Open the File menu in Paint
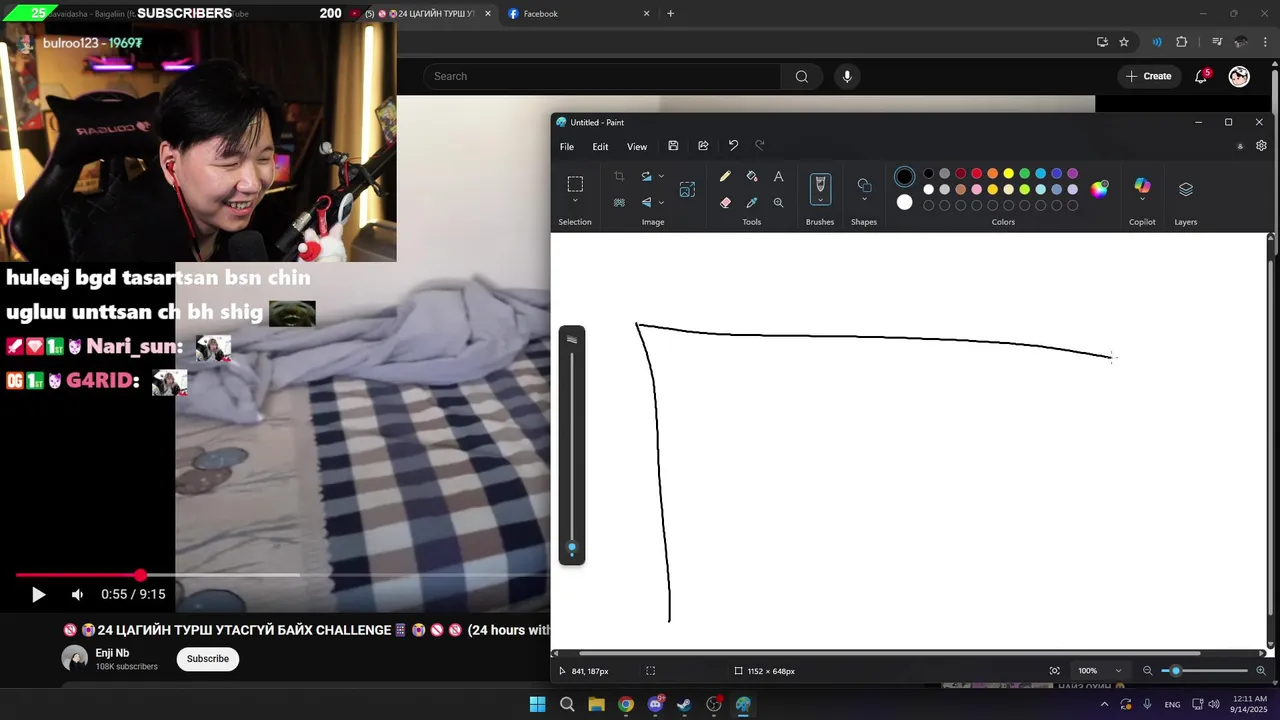 click(x=567, y=147)
